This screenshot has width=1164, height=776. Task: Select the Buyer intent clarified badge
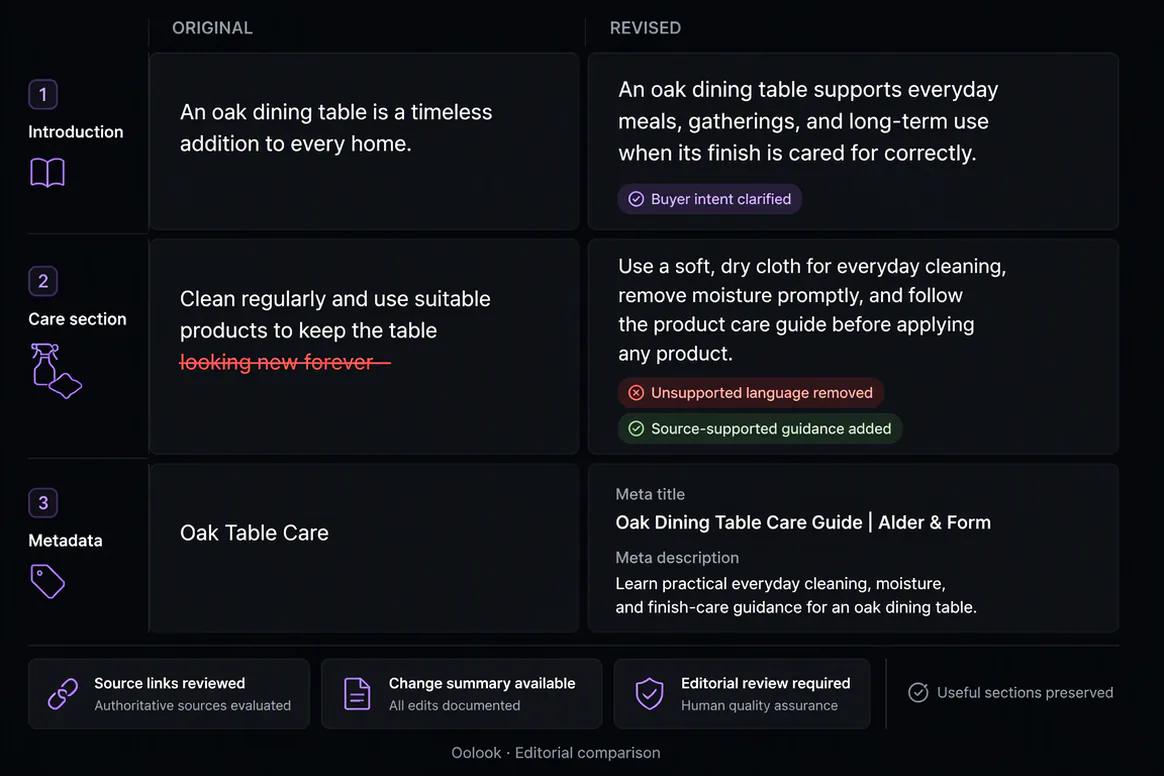click(x=710, y=199)
